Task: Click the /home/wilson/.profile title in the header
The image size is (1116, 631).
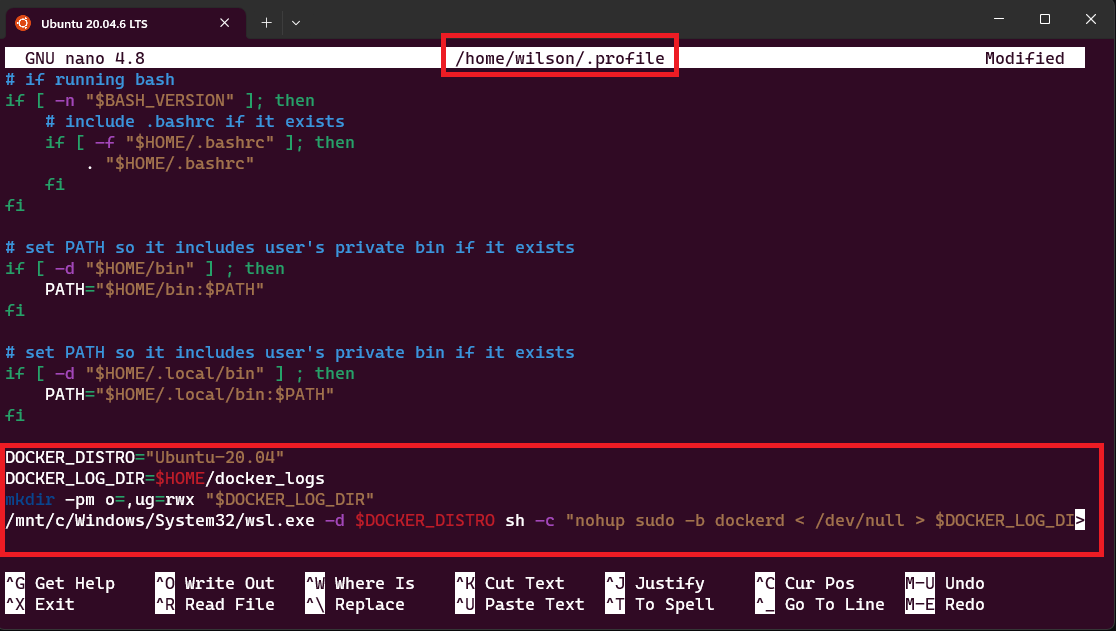Action: tap(559, 57)
